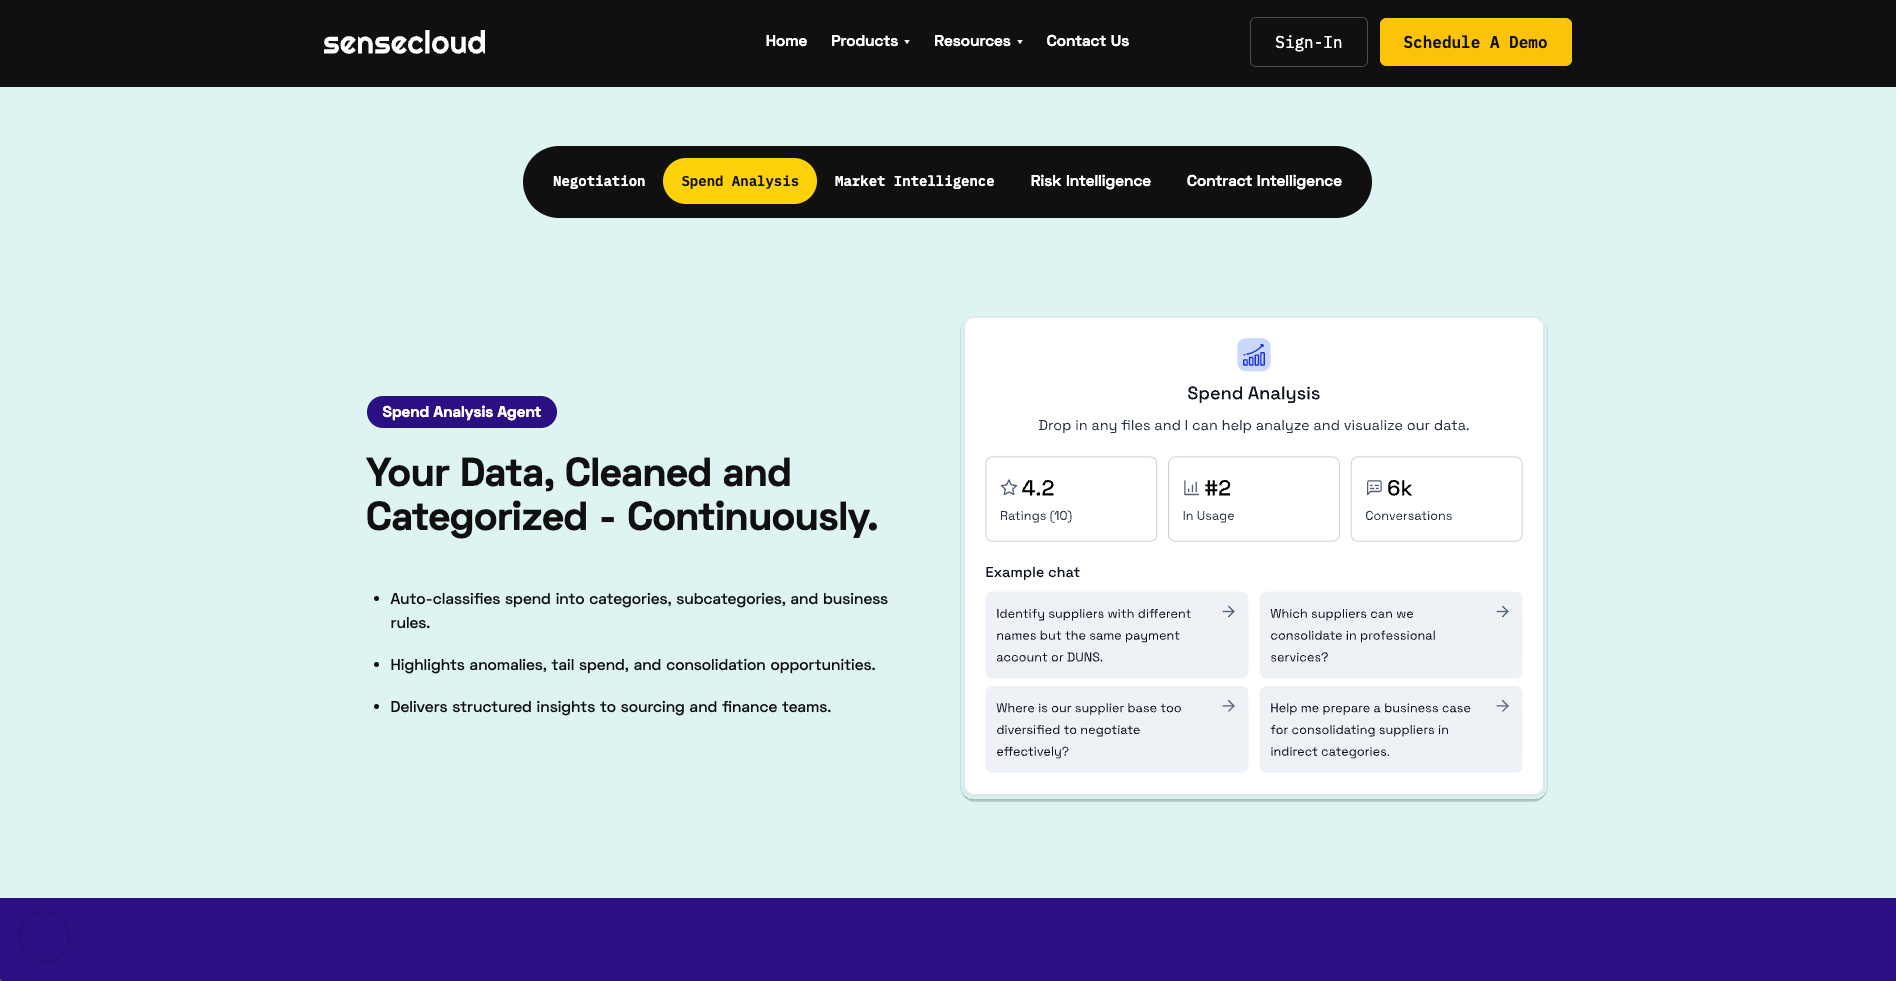The height and width of the screenshot is (981, 1896).
Task: Open the Contact Us page
Action: click(x=1087, y=41)
